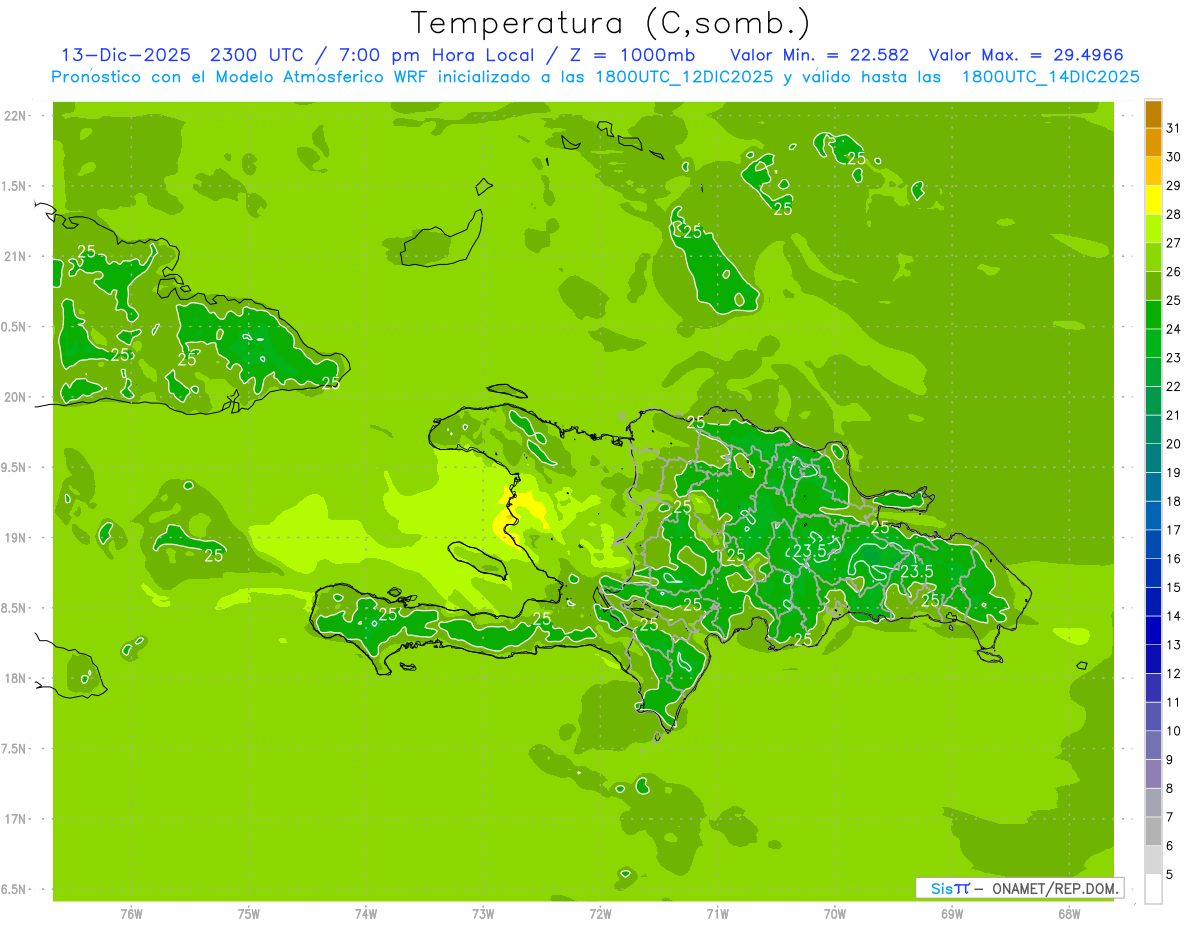Click the "68W" longitude label
1200x927 pixels.
pyautogui.click(x=1069, y=914)
